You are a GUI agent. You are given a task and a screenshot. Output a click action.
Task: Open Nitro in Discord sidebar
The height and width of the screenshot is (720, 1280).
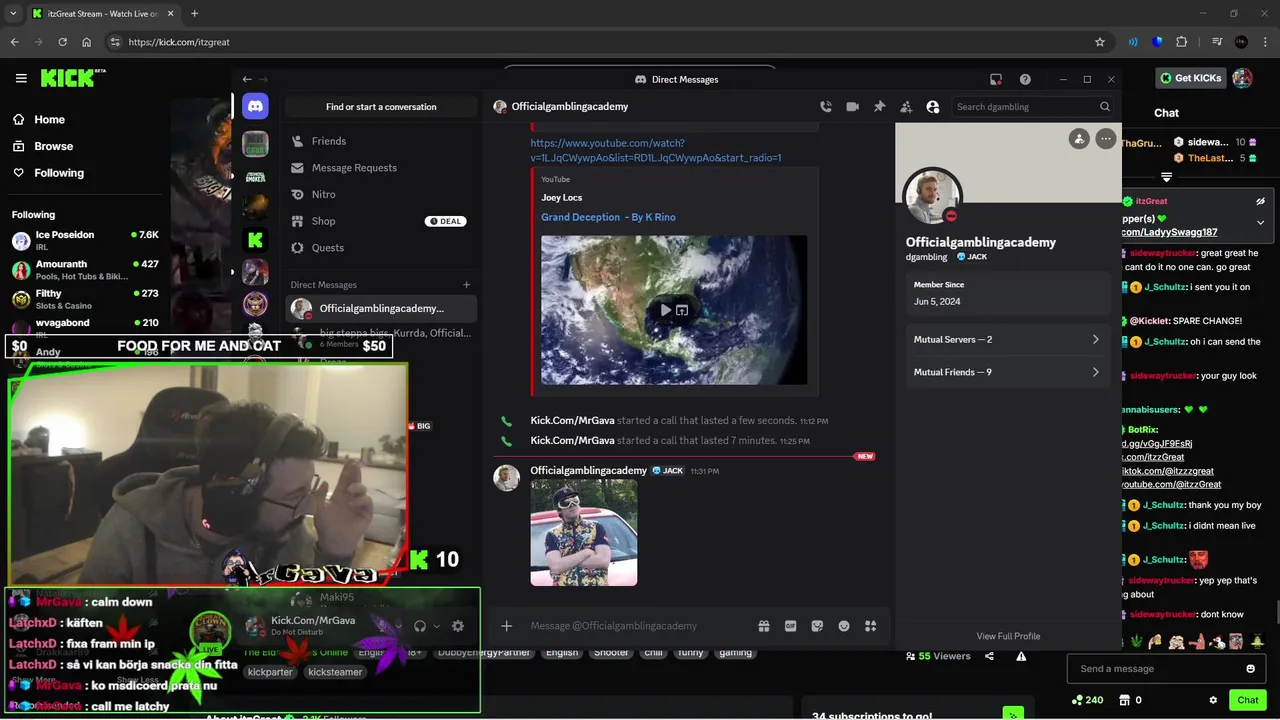click(x=380, y=194)
